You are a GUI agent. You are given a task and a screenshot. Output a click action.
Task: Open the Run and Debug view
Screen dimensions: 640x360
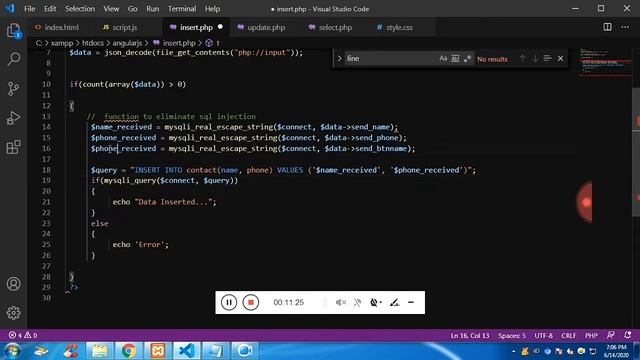tap(13, 118)
